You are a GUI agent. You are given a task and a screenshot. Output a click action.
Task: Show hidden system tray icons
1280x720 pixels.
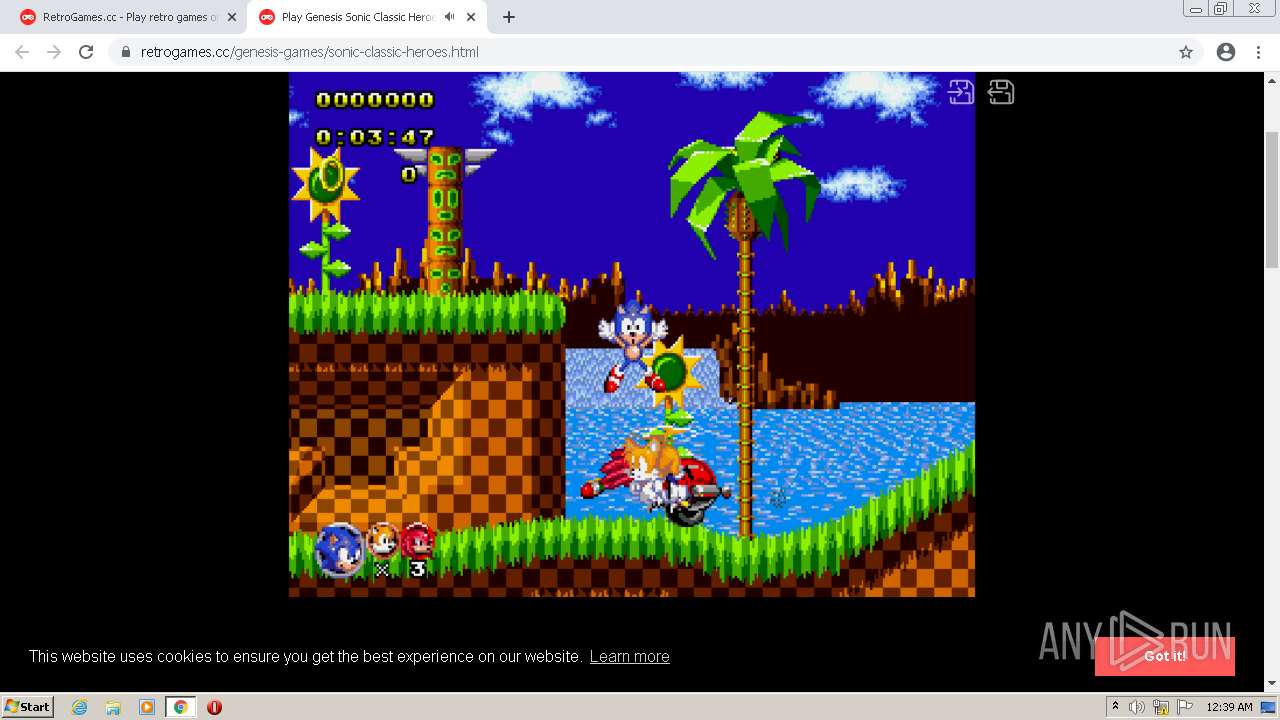click(x=1115, y=707)
